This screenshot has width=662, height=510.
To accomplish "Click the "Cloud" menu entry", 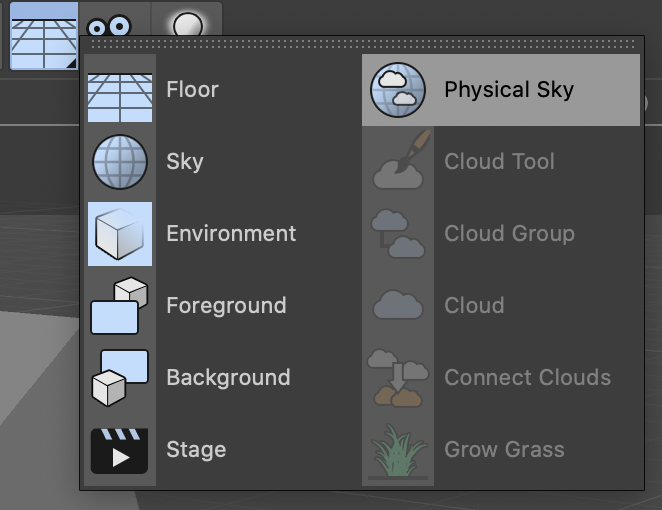I will coord(474,306).
